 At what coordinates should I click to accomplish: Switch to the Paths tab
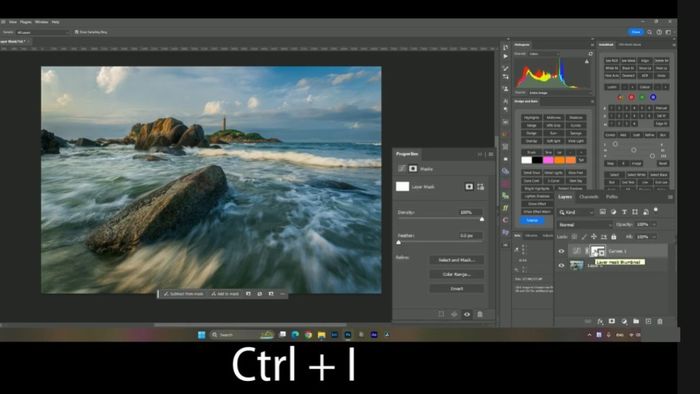point(612,197)
